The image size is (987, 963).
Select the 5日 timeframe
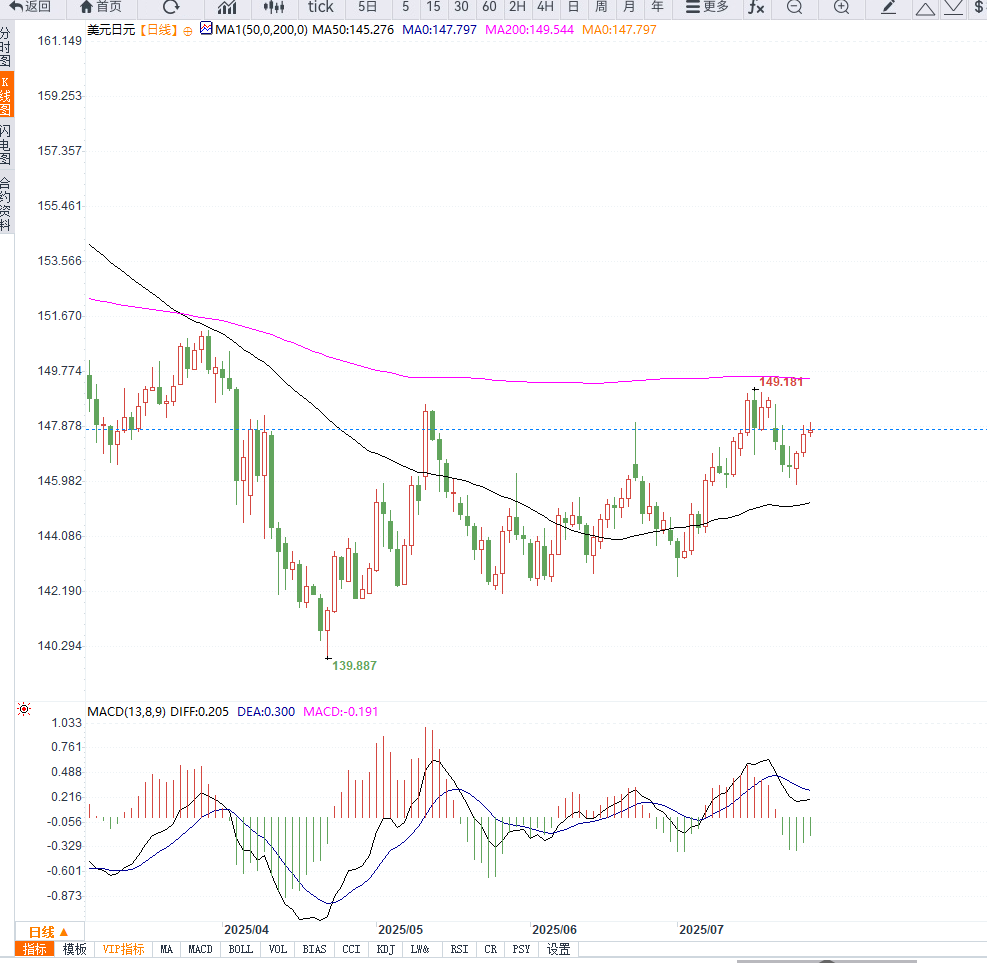368,7
